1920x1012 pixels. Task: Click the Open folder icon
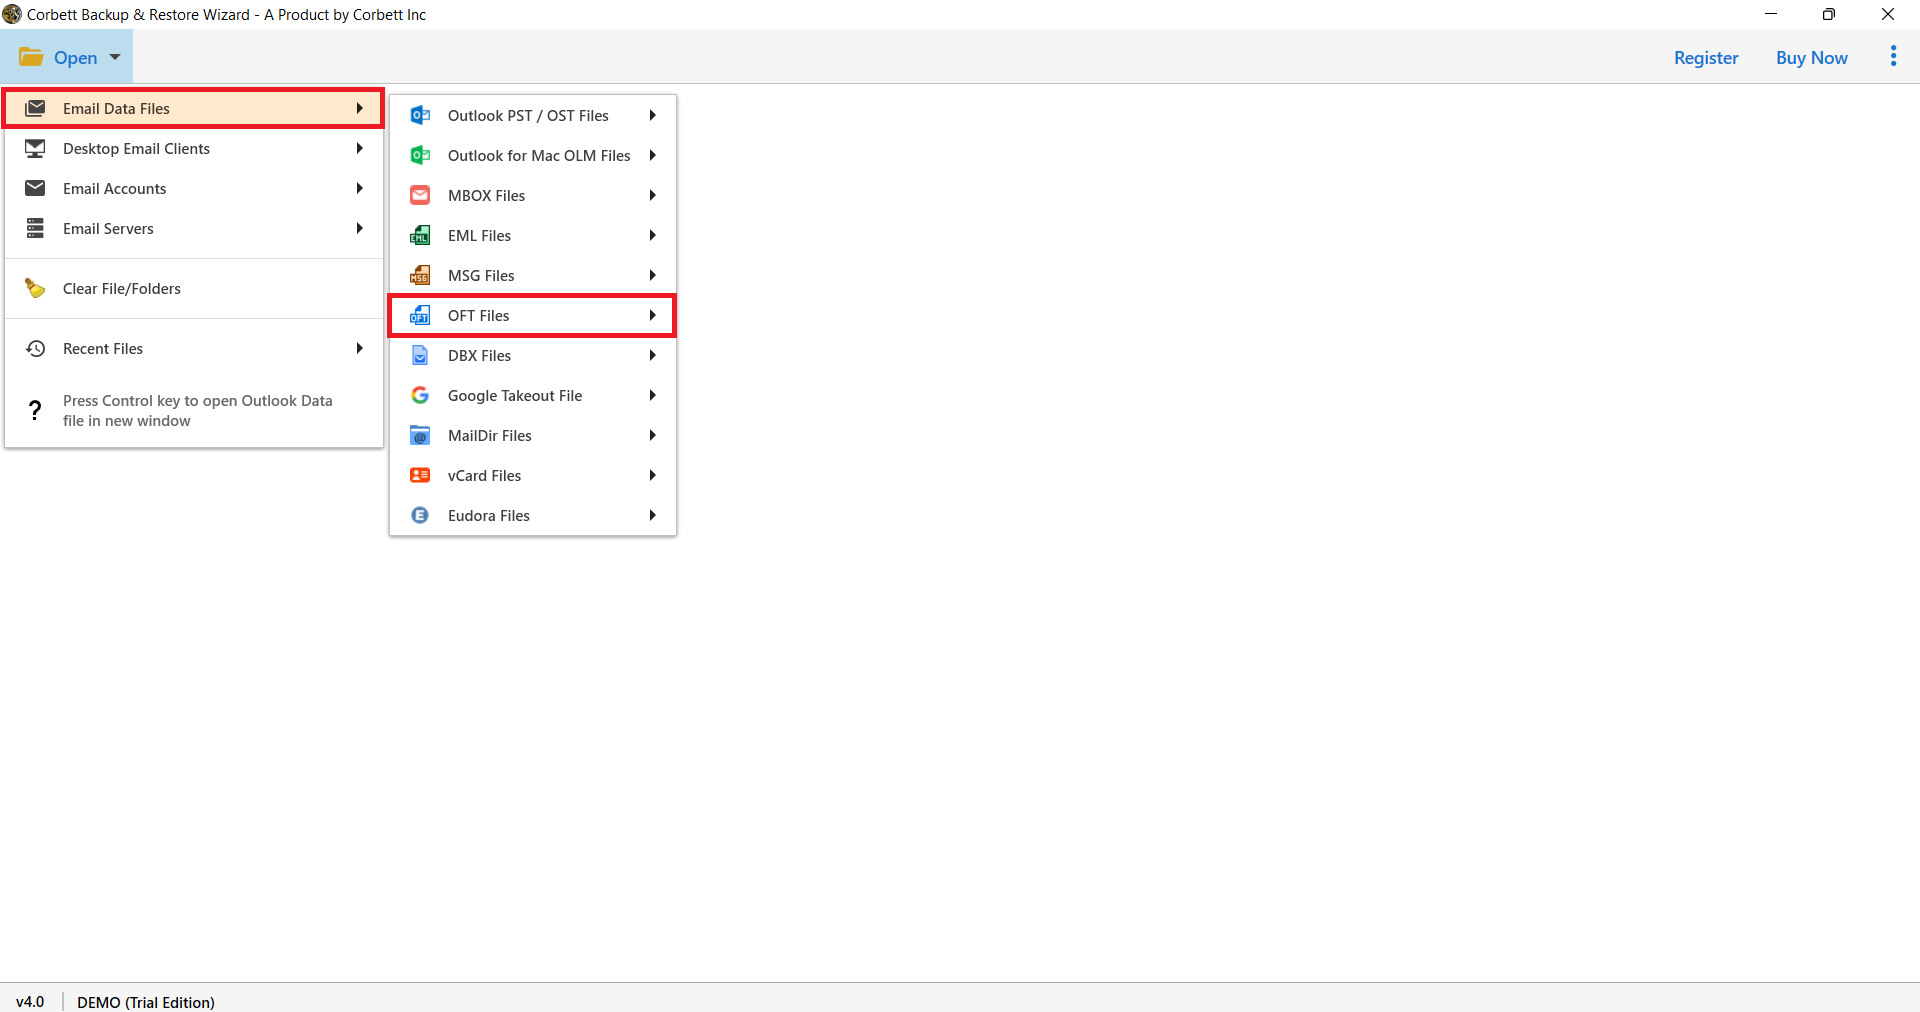point(31,57)
